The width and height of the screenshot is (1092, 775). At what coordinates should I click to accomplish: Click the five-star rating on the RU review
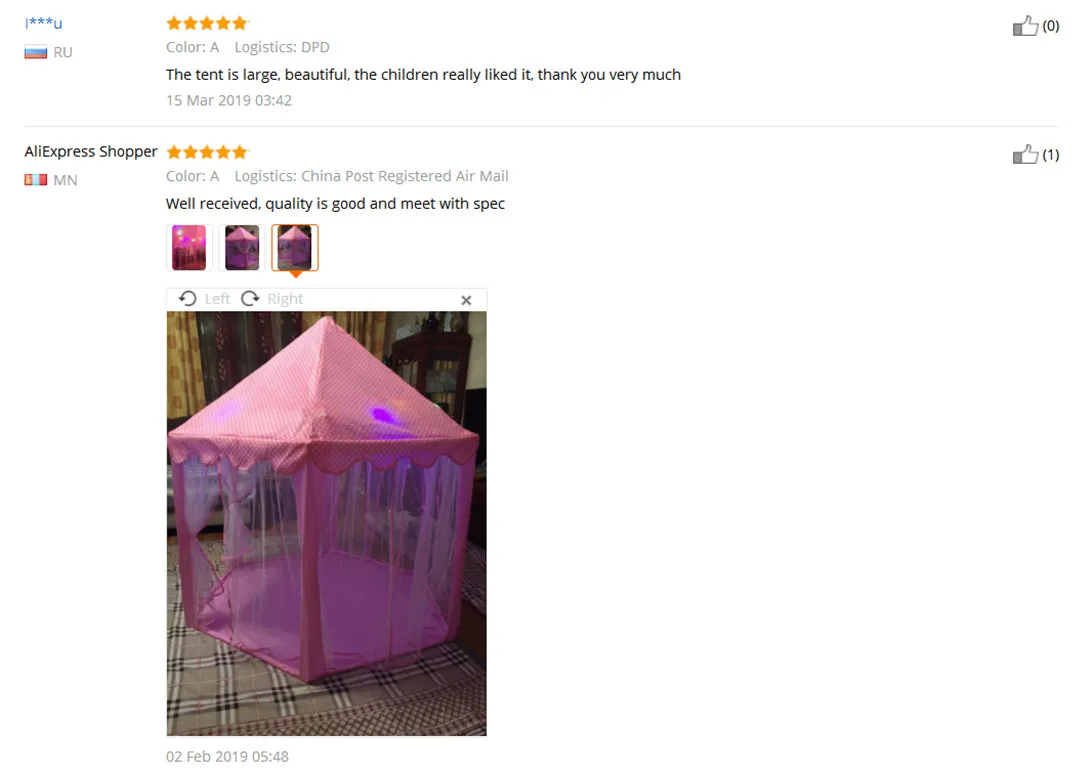[x=207, y=24]
